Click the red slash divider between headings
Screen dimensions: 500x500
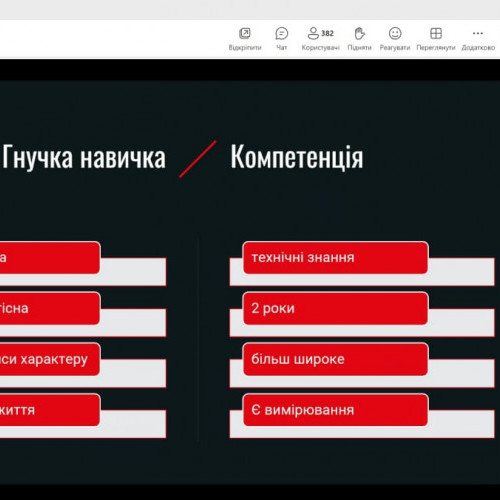pos(198,159)
